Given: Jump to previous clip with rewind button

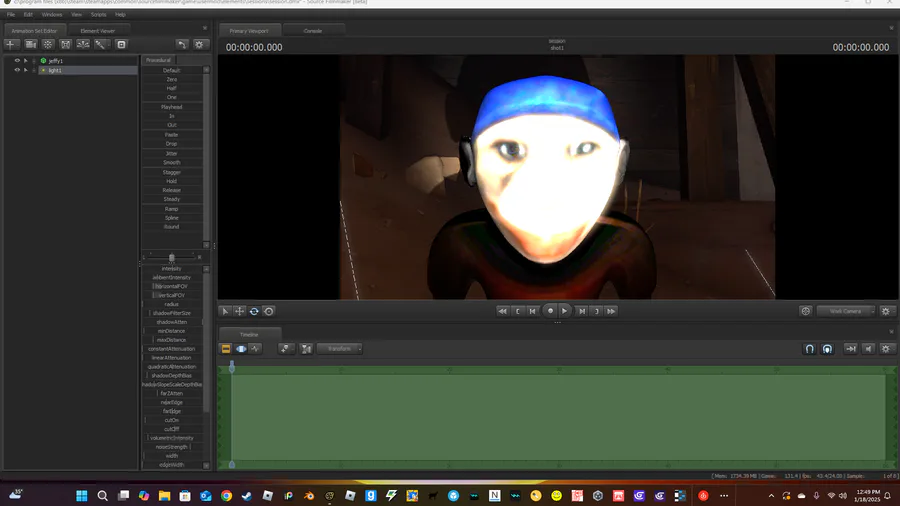Looking at the screenshot, I should (502, 311).
